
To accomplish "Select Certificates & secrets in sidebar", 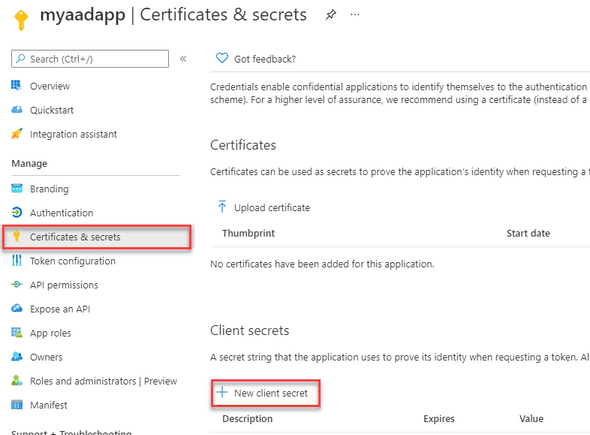I will coord(97,237).
